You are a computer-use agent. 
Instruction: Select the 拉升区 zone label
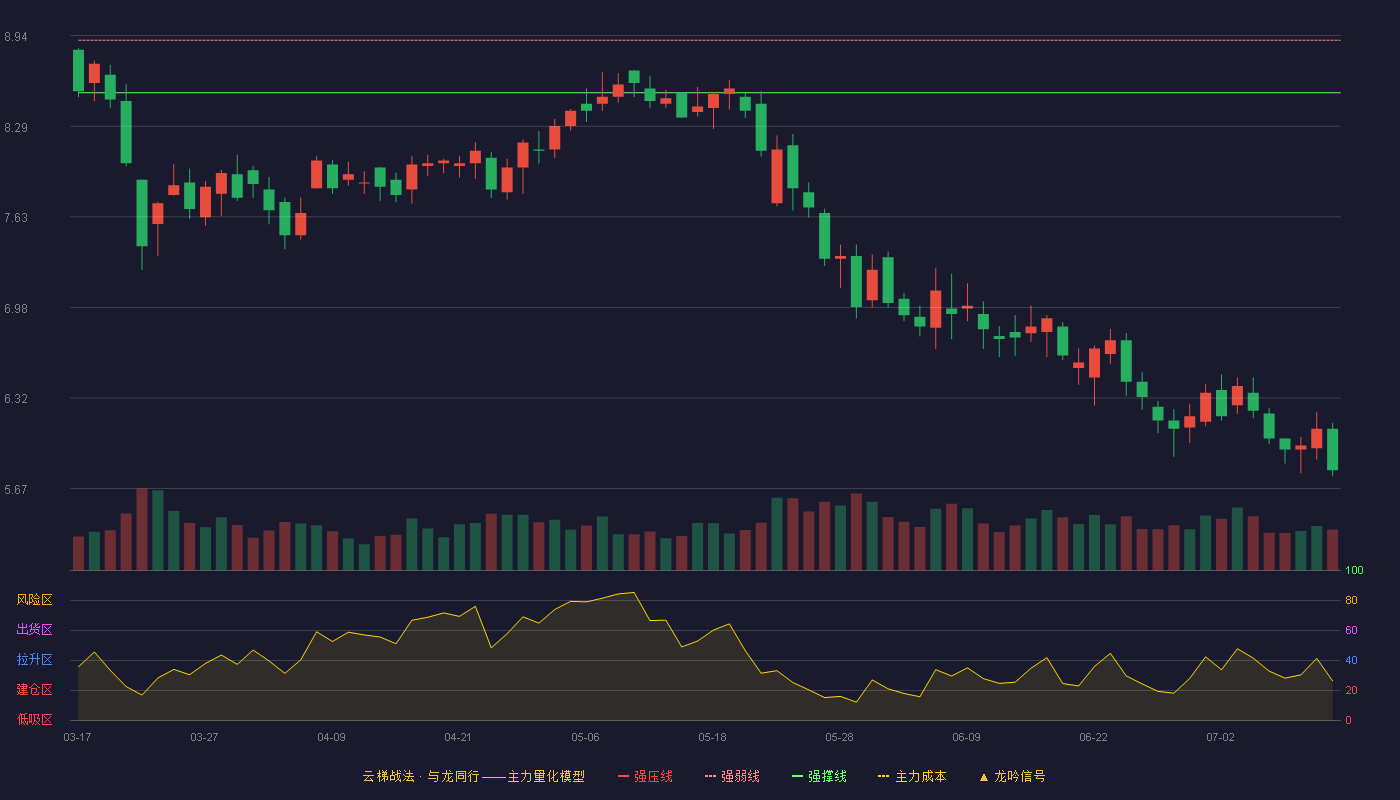(x=34, y=660)
